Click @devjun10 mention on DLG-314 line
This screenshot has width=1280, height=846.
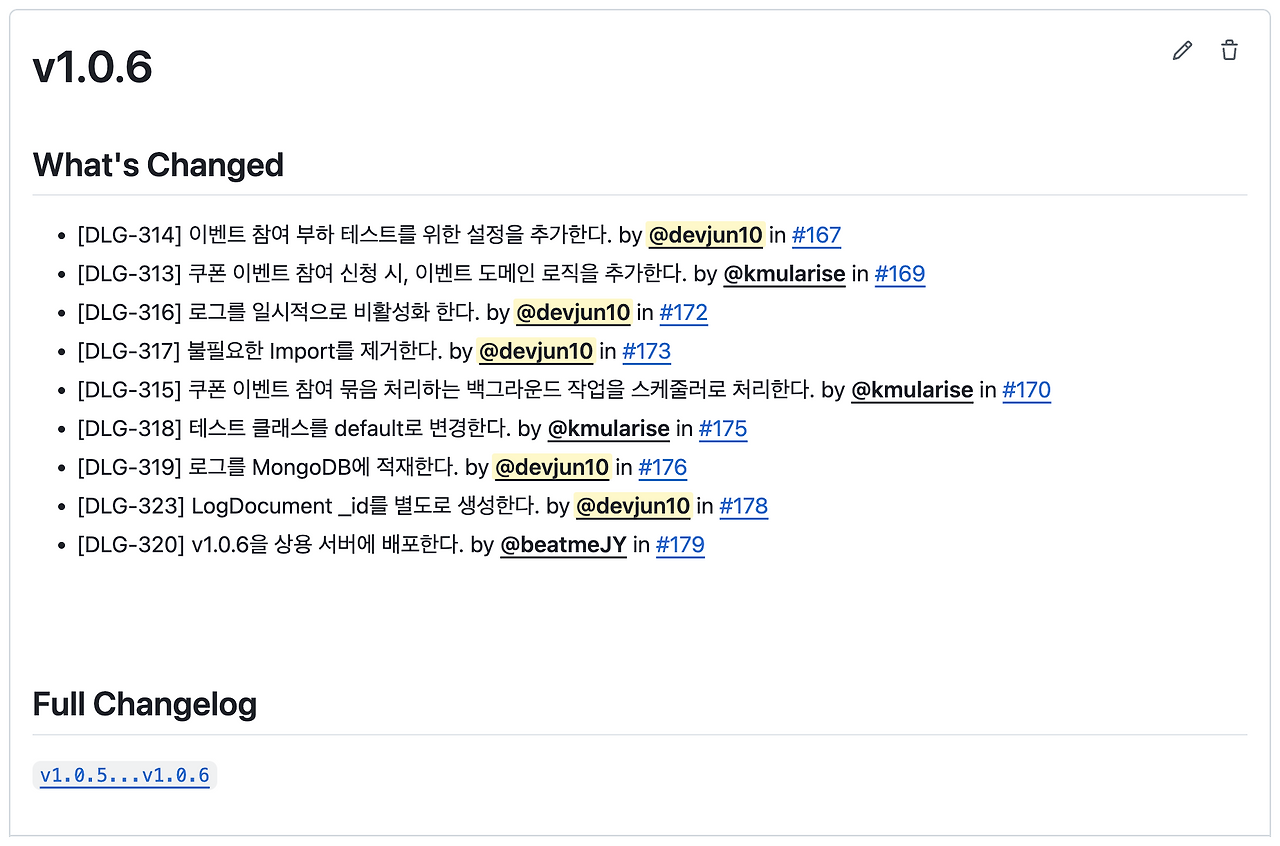click(x=705, y=236)
